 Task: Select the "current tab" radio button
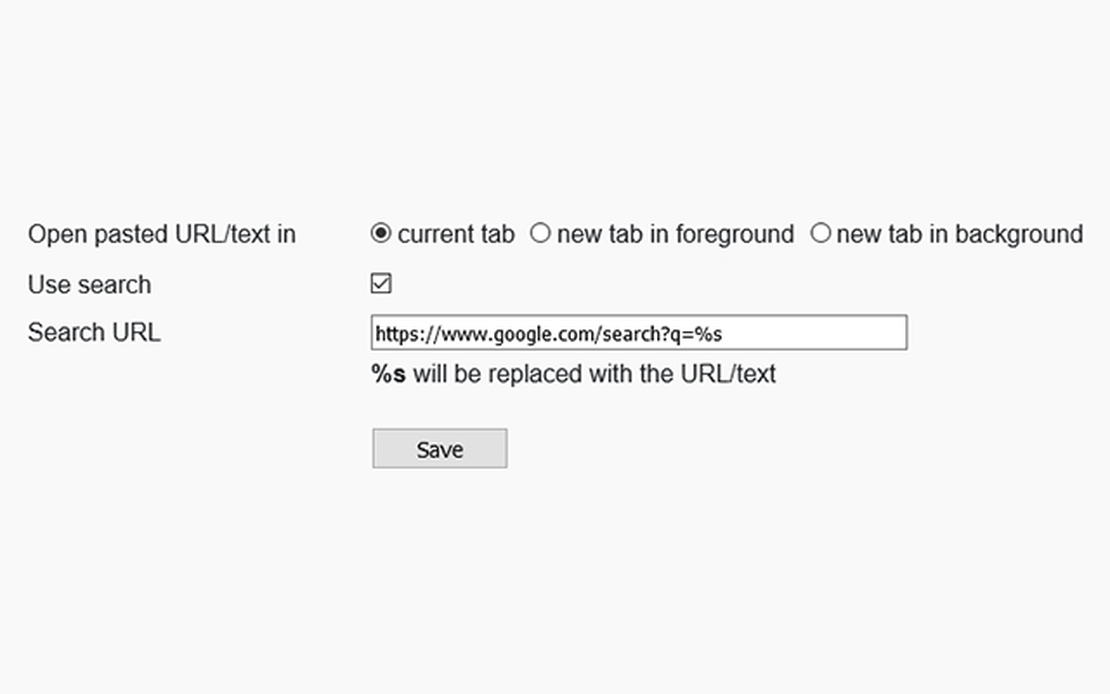coord(380,234)
